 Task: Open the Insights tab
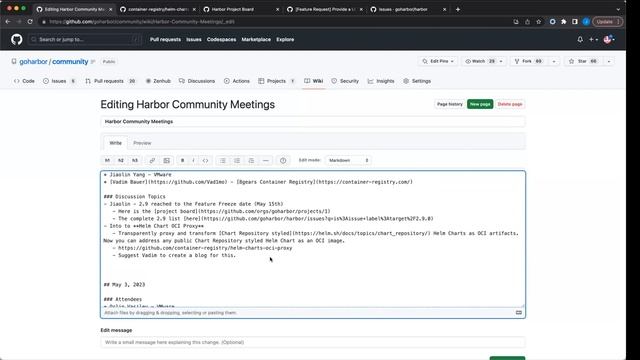tap(381, 81)
